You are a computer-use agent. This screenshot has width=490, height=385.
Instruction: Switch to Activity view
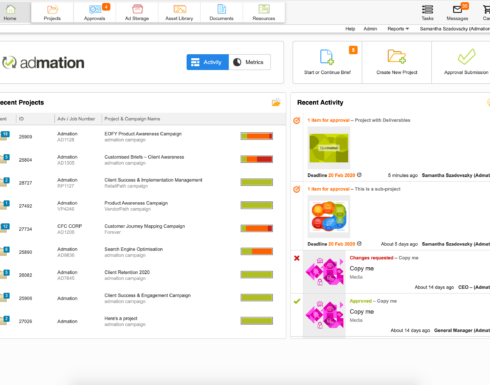[x=208, y=62]
